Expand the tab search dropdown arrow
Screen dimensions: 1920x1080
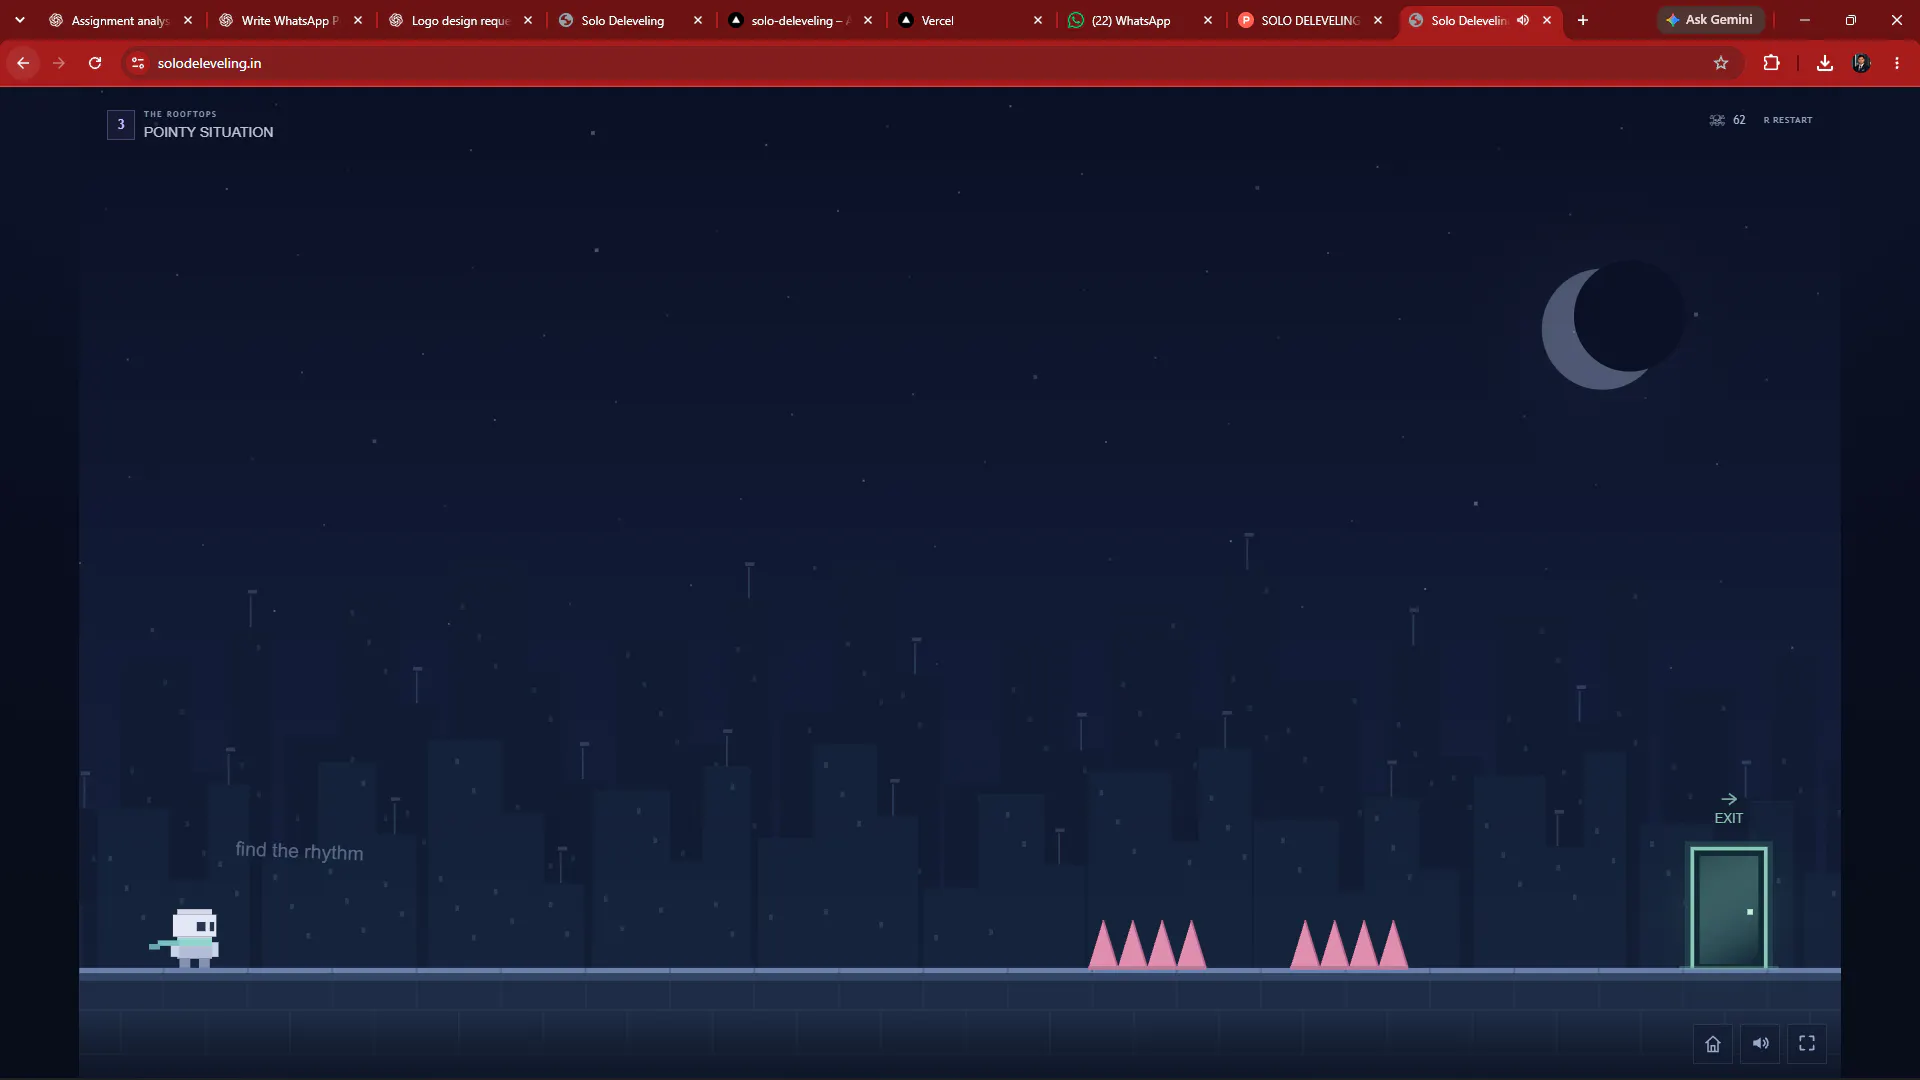click(x=20, y=20)
